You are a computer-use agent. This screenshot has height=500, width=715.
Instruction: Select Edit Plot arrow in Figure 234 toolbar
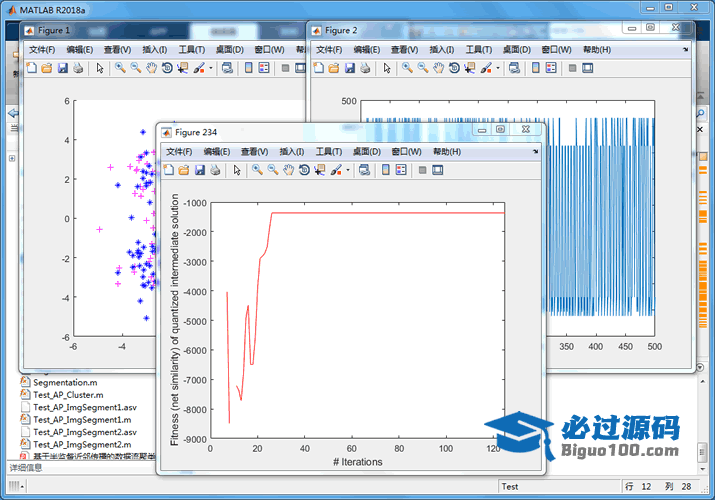237,170
